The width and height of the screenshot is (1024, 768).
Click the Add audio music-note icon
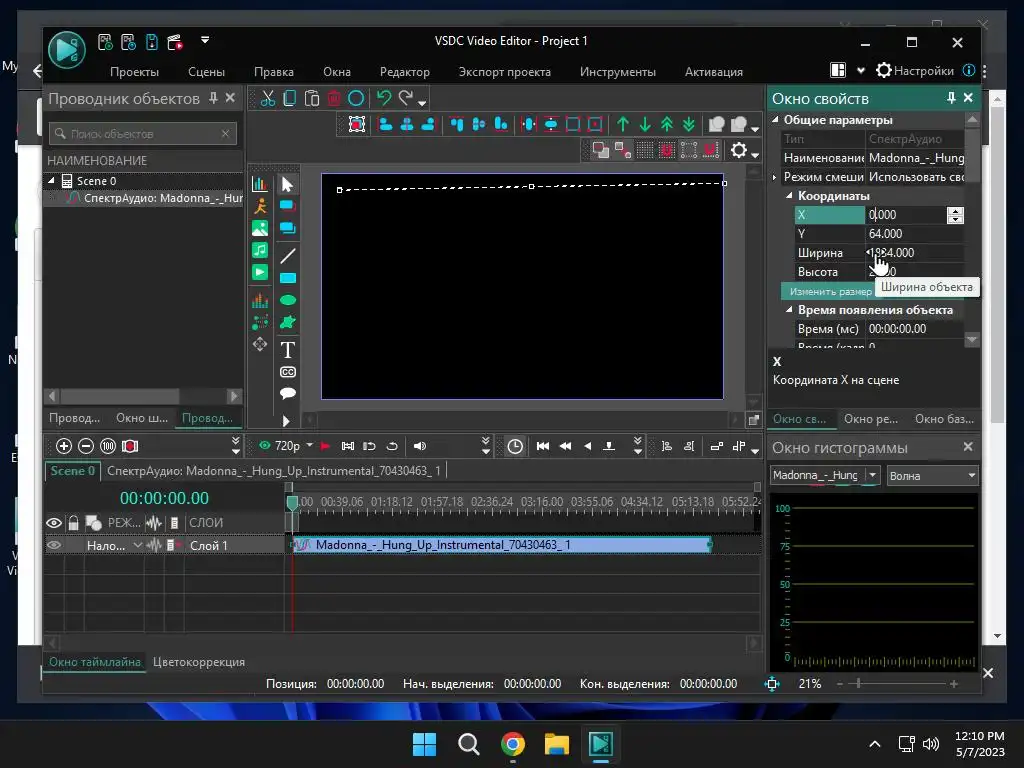click(260, 250)
